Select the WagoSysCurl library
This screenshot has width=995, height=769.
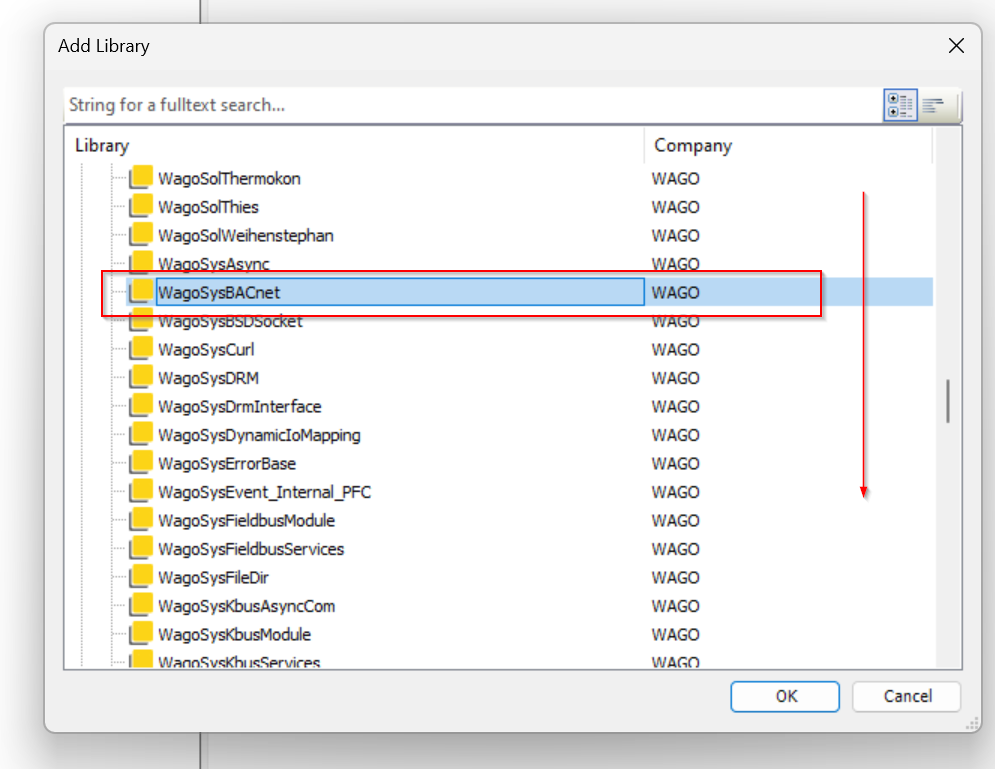pos(206,350)
